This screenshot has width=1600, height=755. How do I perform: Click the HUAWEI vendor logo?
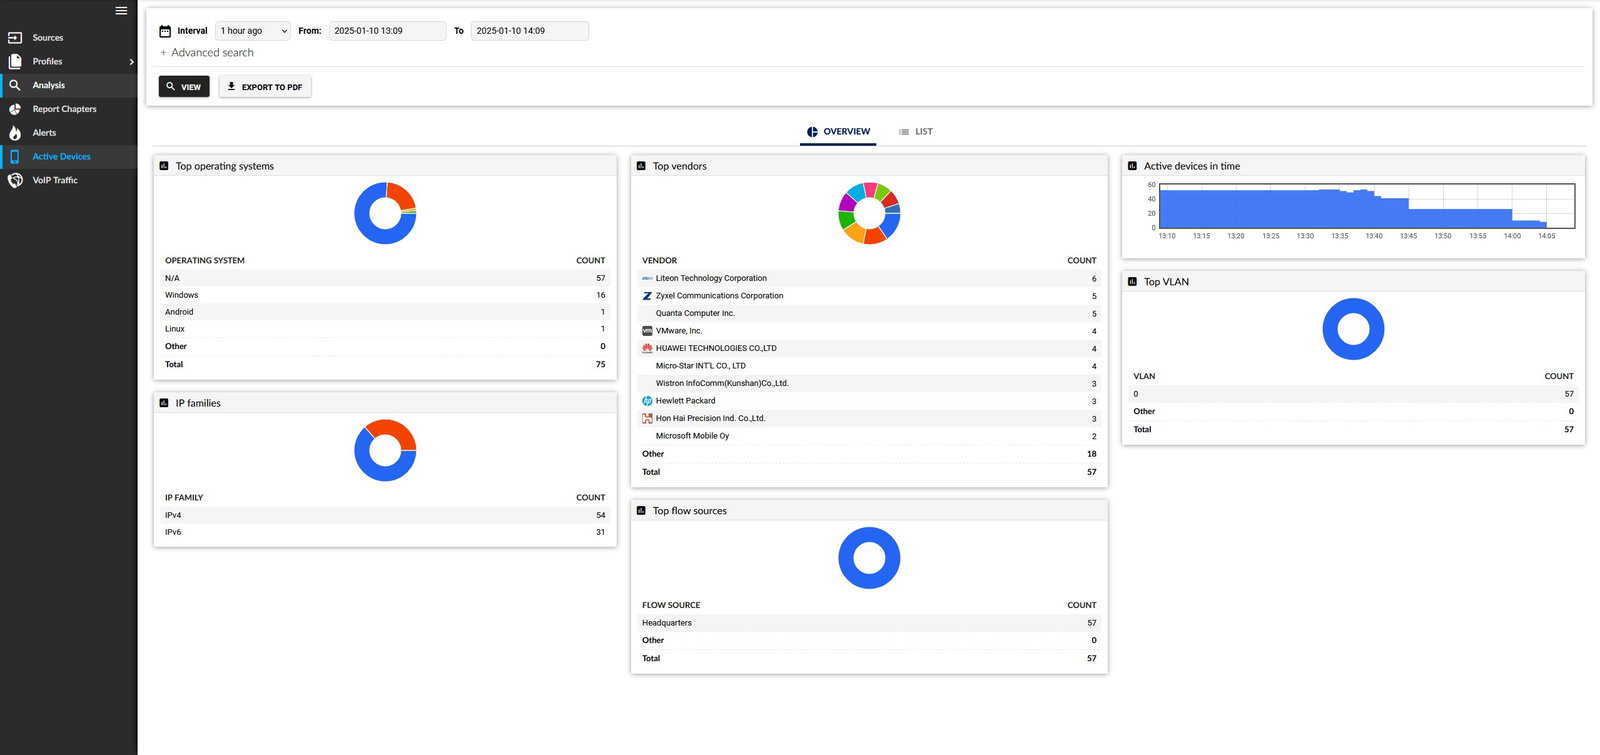point(647,348)
